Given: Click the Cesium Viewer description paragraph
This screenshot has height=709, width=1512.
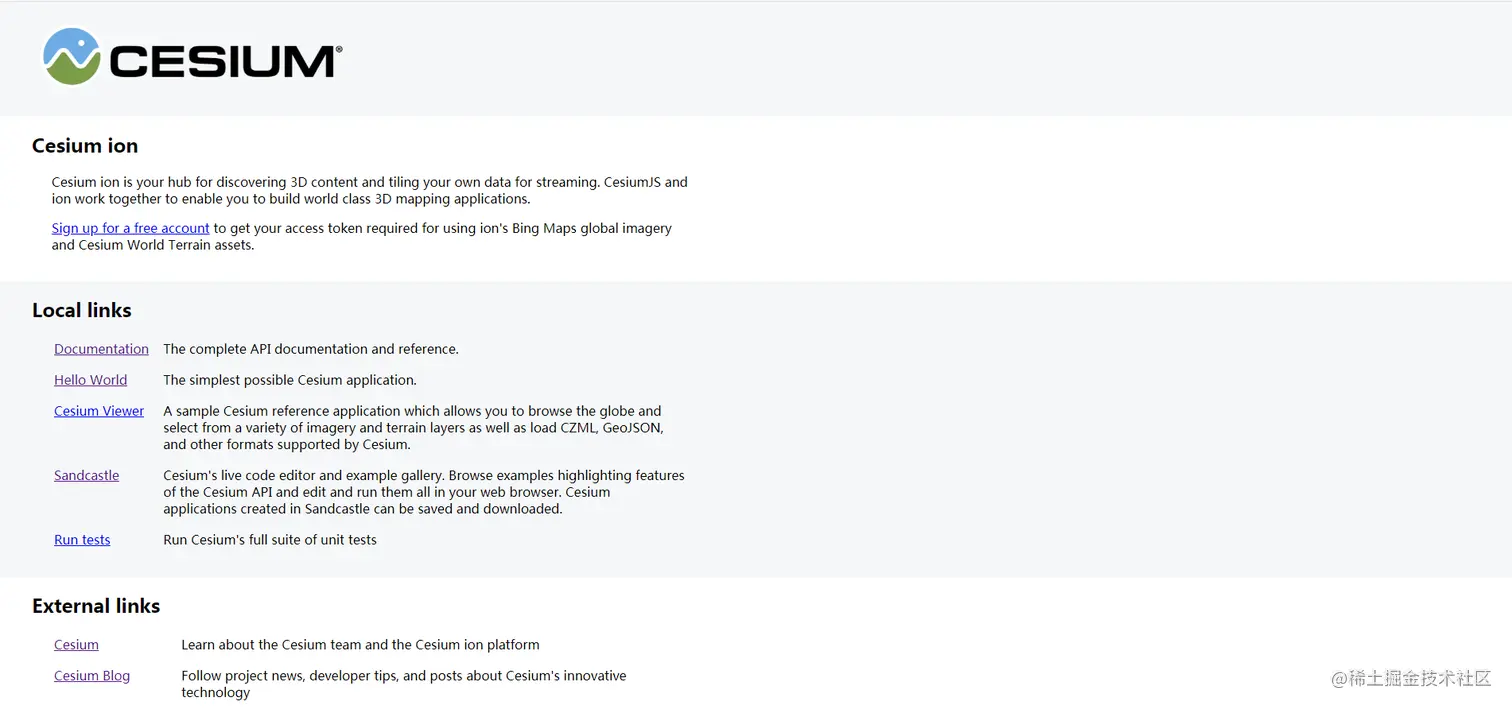Looking at the screenshot, I should (413, 428).
